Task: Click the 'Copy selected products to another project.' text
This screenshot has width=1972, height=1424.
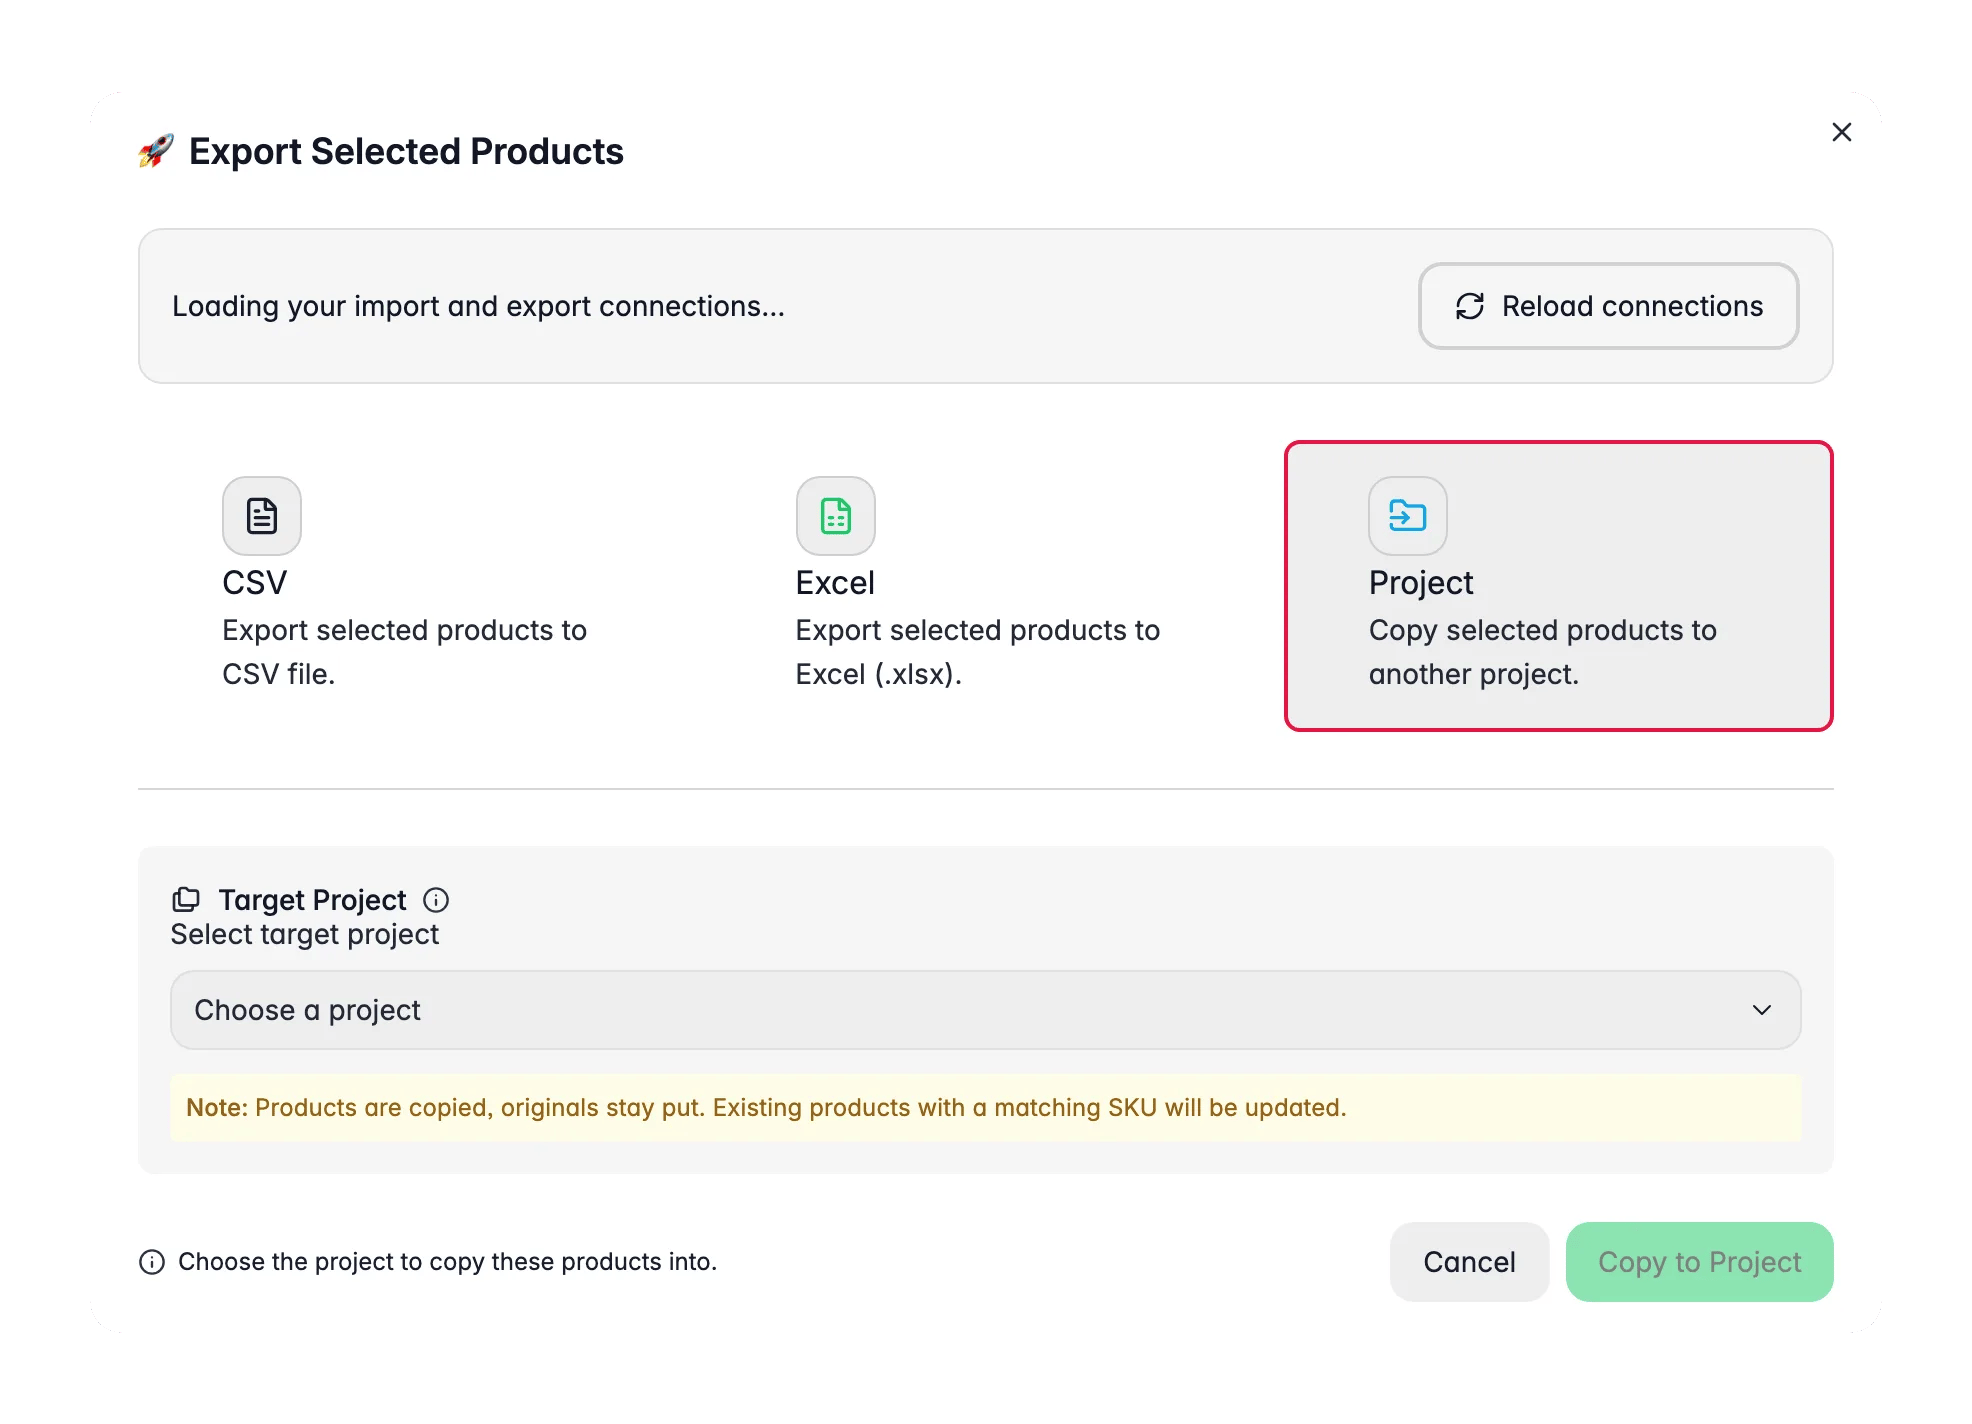Action: pos(1542,652)
